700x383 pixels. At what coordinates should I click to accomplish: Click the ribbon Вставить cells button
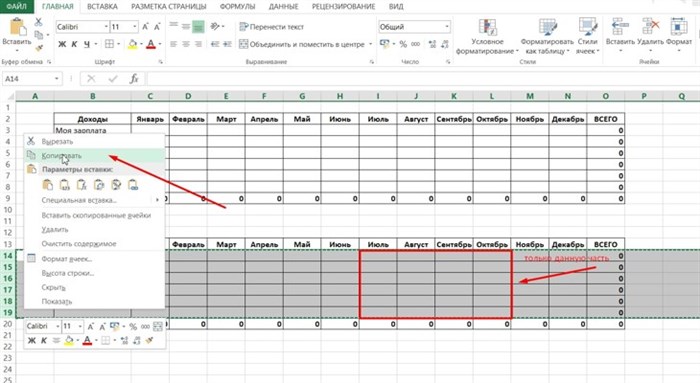620,36
